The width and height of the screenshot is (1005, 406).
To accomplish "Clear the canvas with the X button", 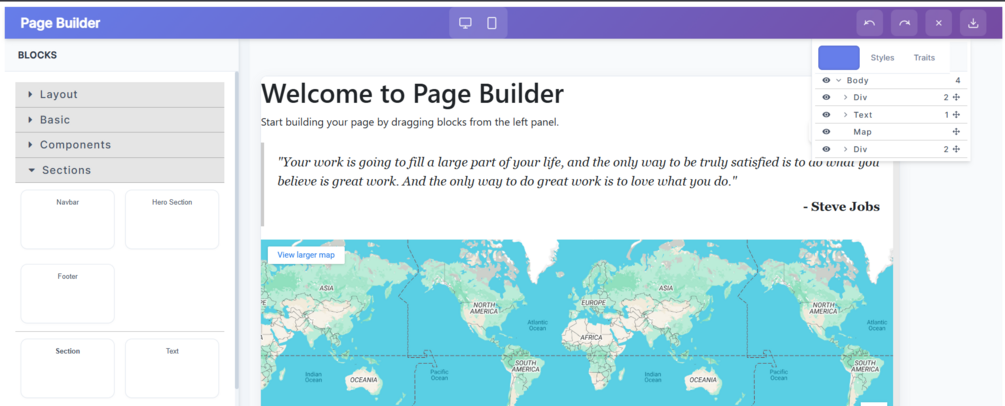I will [938, 23].
